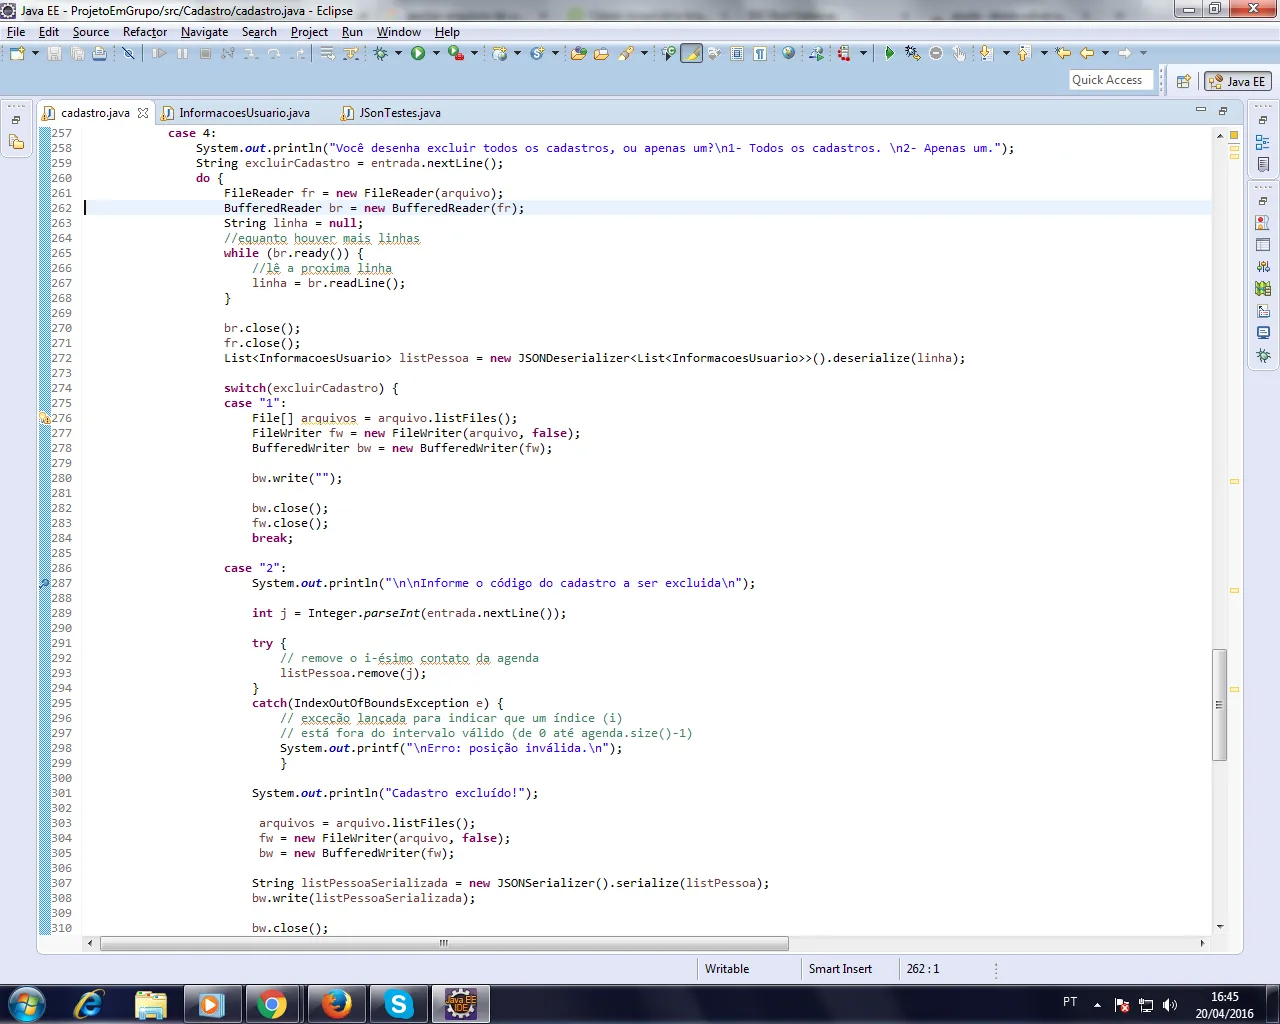Open the New wizard dropdown arrow
This screenshot has height=1024, width=1280.
click(35, 53)
